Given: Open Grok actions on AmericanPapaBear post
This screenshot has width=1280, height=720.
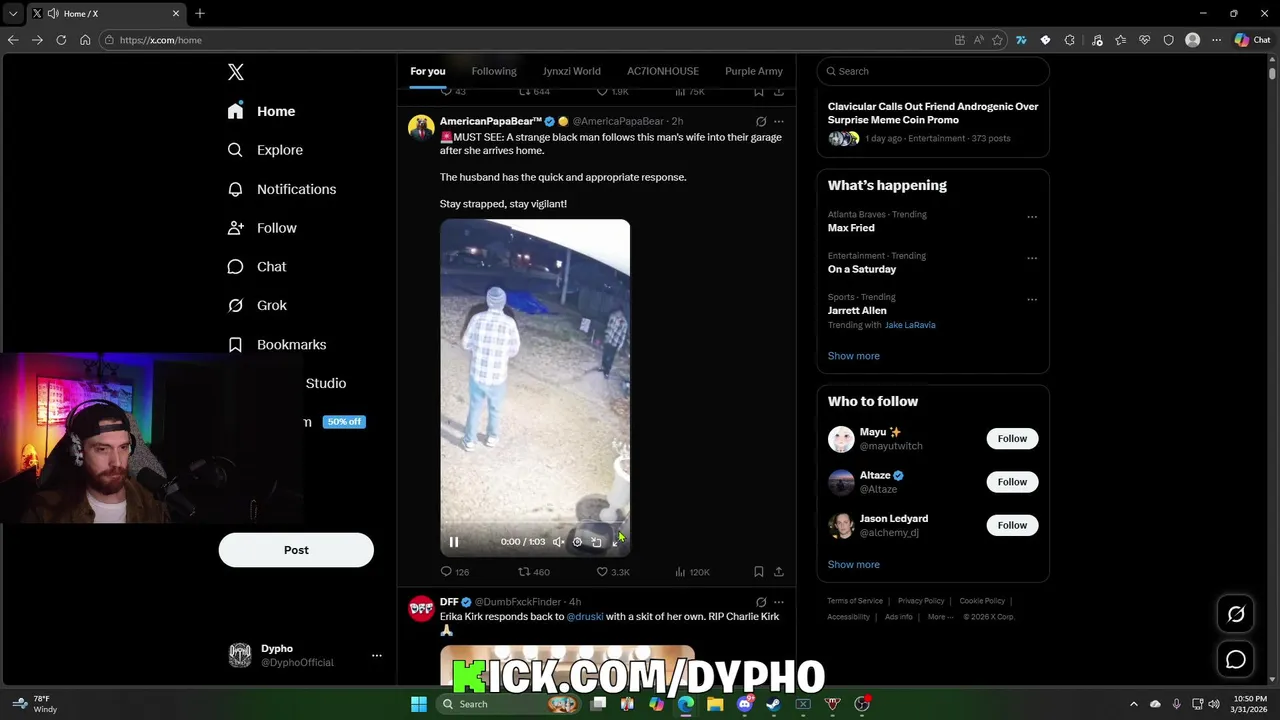Looking at the screenshot, I should point(761,122).
